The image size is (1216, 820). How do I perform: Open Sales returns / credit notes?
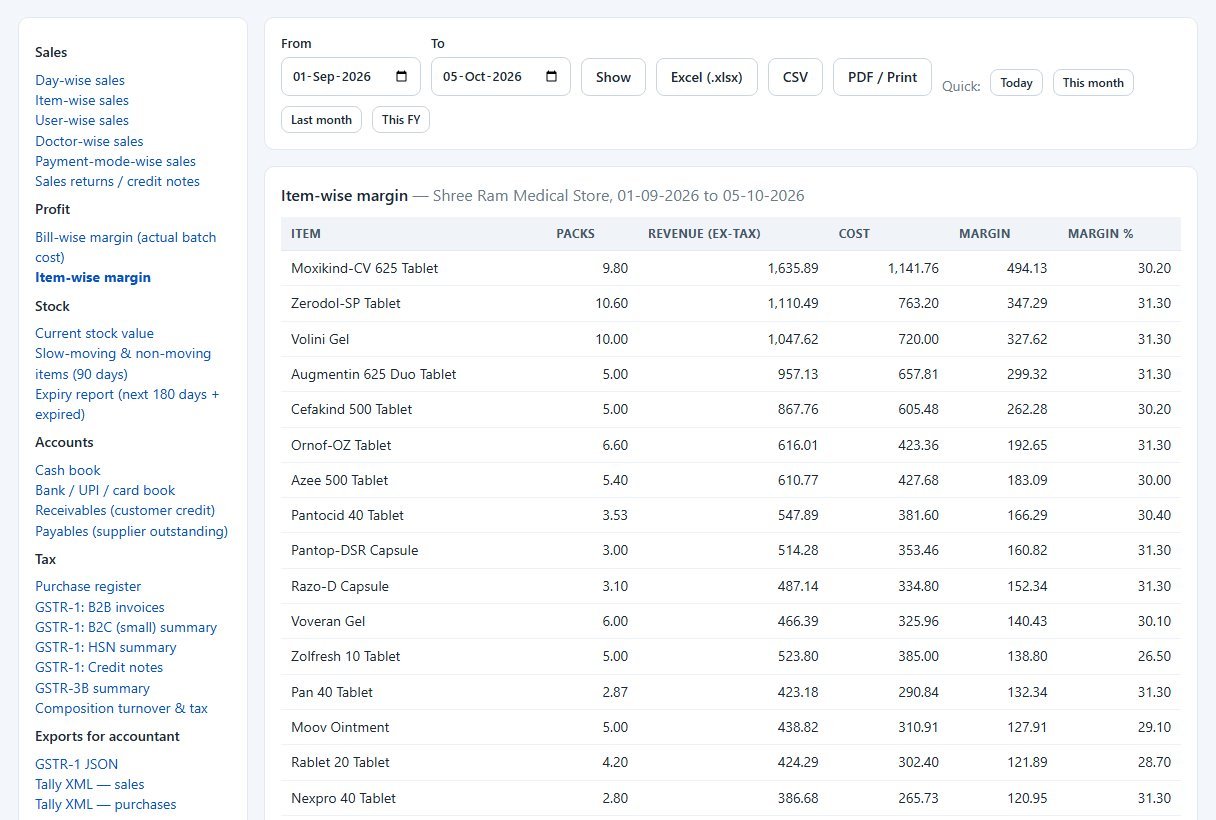(117, 181)
